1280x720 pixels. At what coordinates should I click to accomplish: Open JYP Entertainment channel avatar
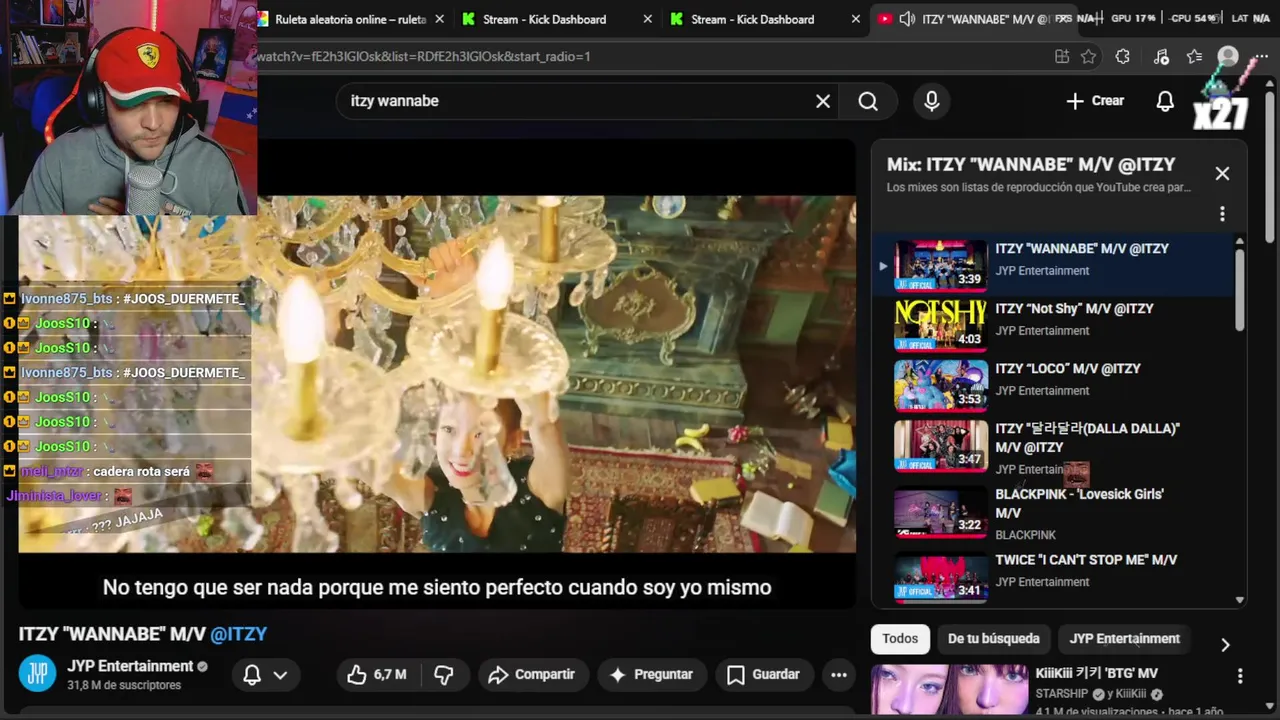pos(37,674)
